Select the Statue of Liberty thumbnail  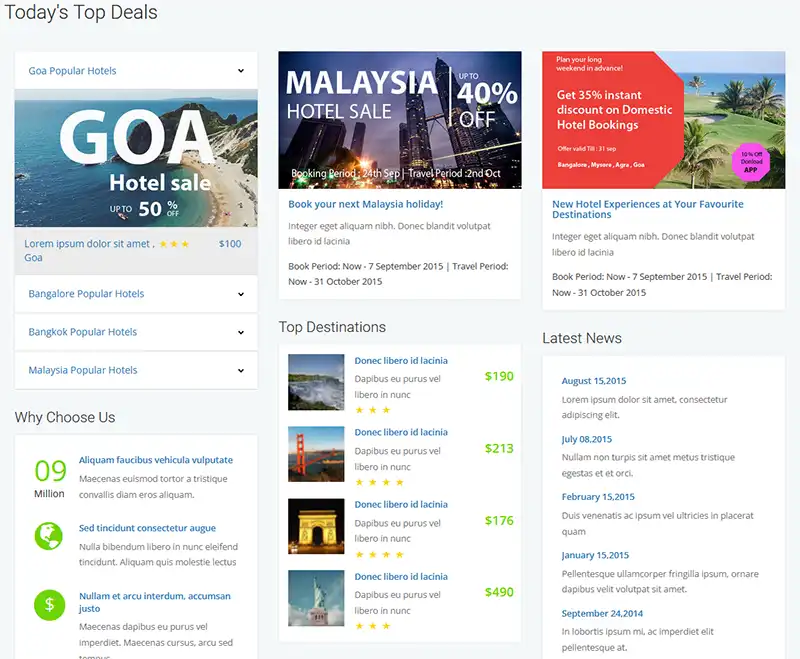[316, 598]
